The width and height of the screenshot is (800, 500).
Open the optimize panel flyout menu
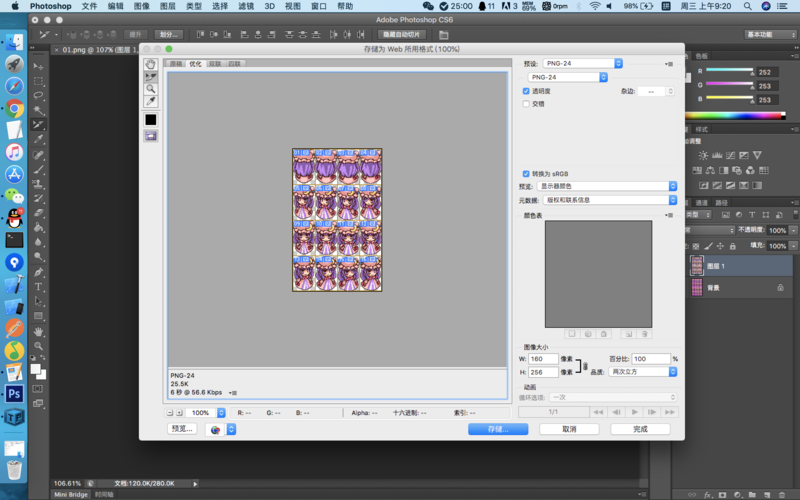(x=669, y=64)
